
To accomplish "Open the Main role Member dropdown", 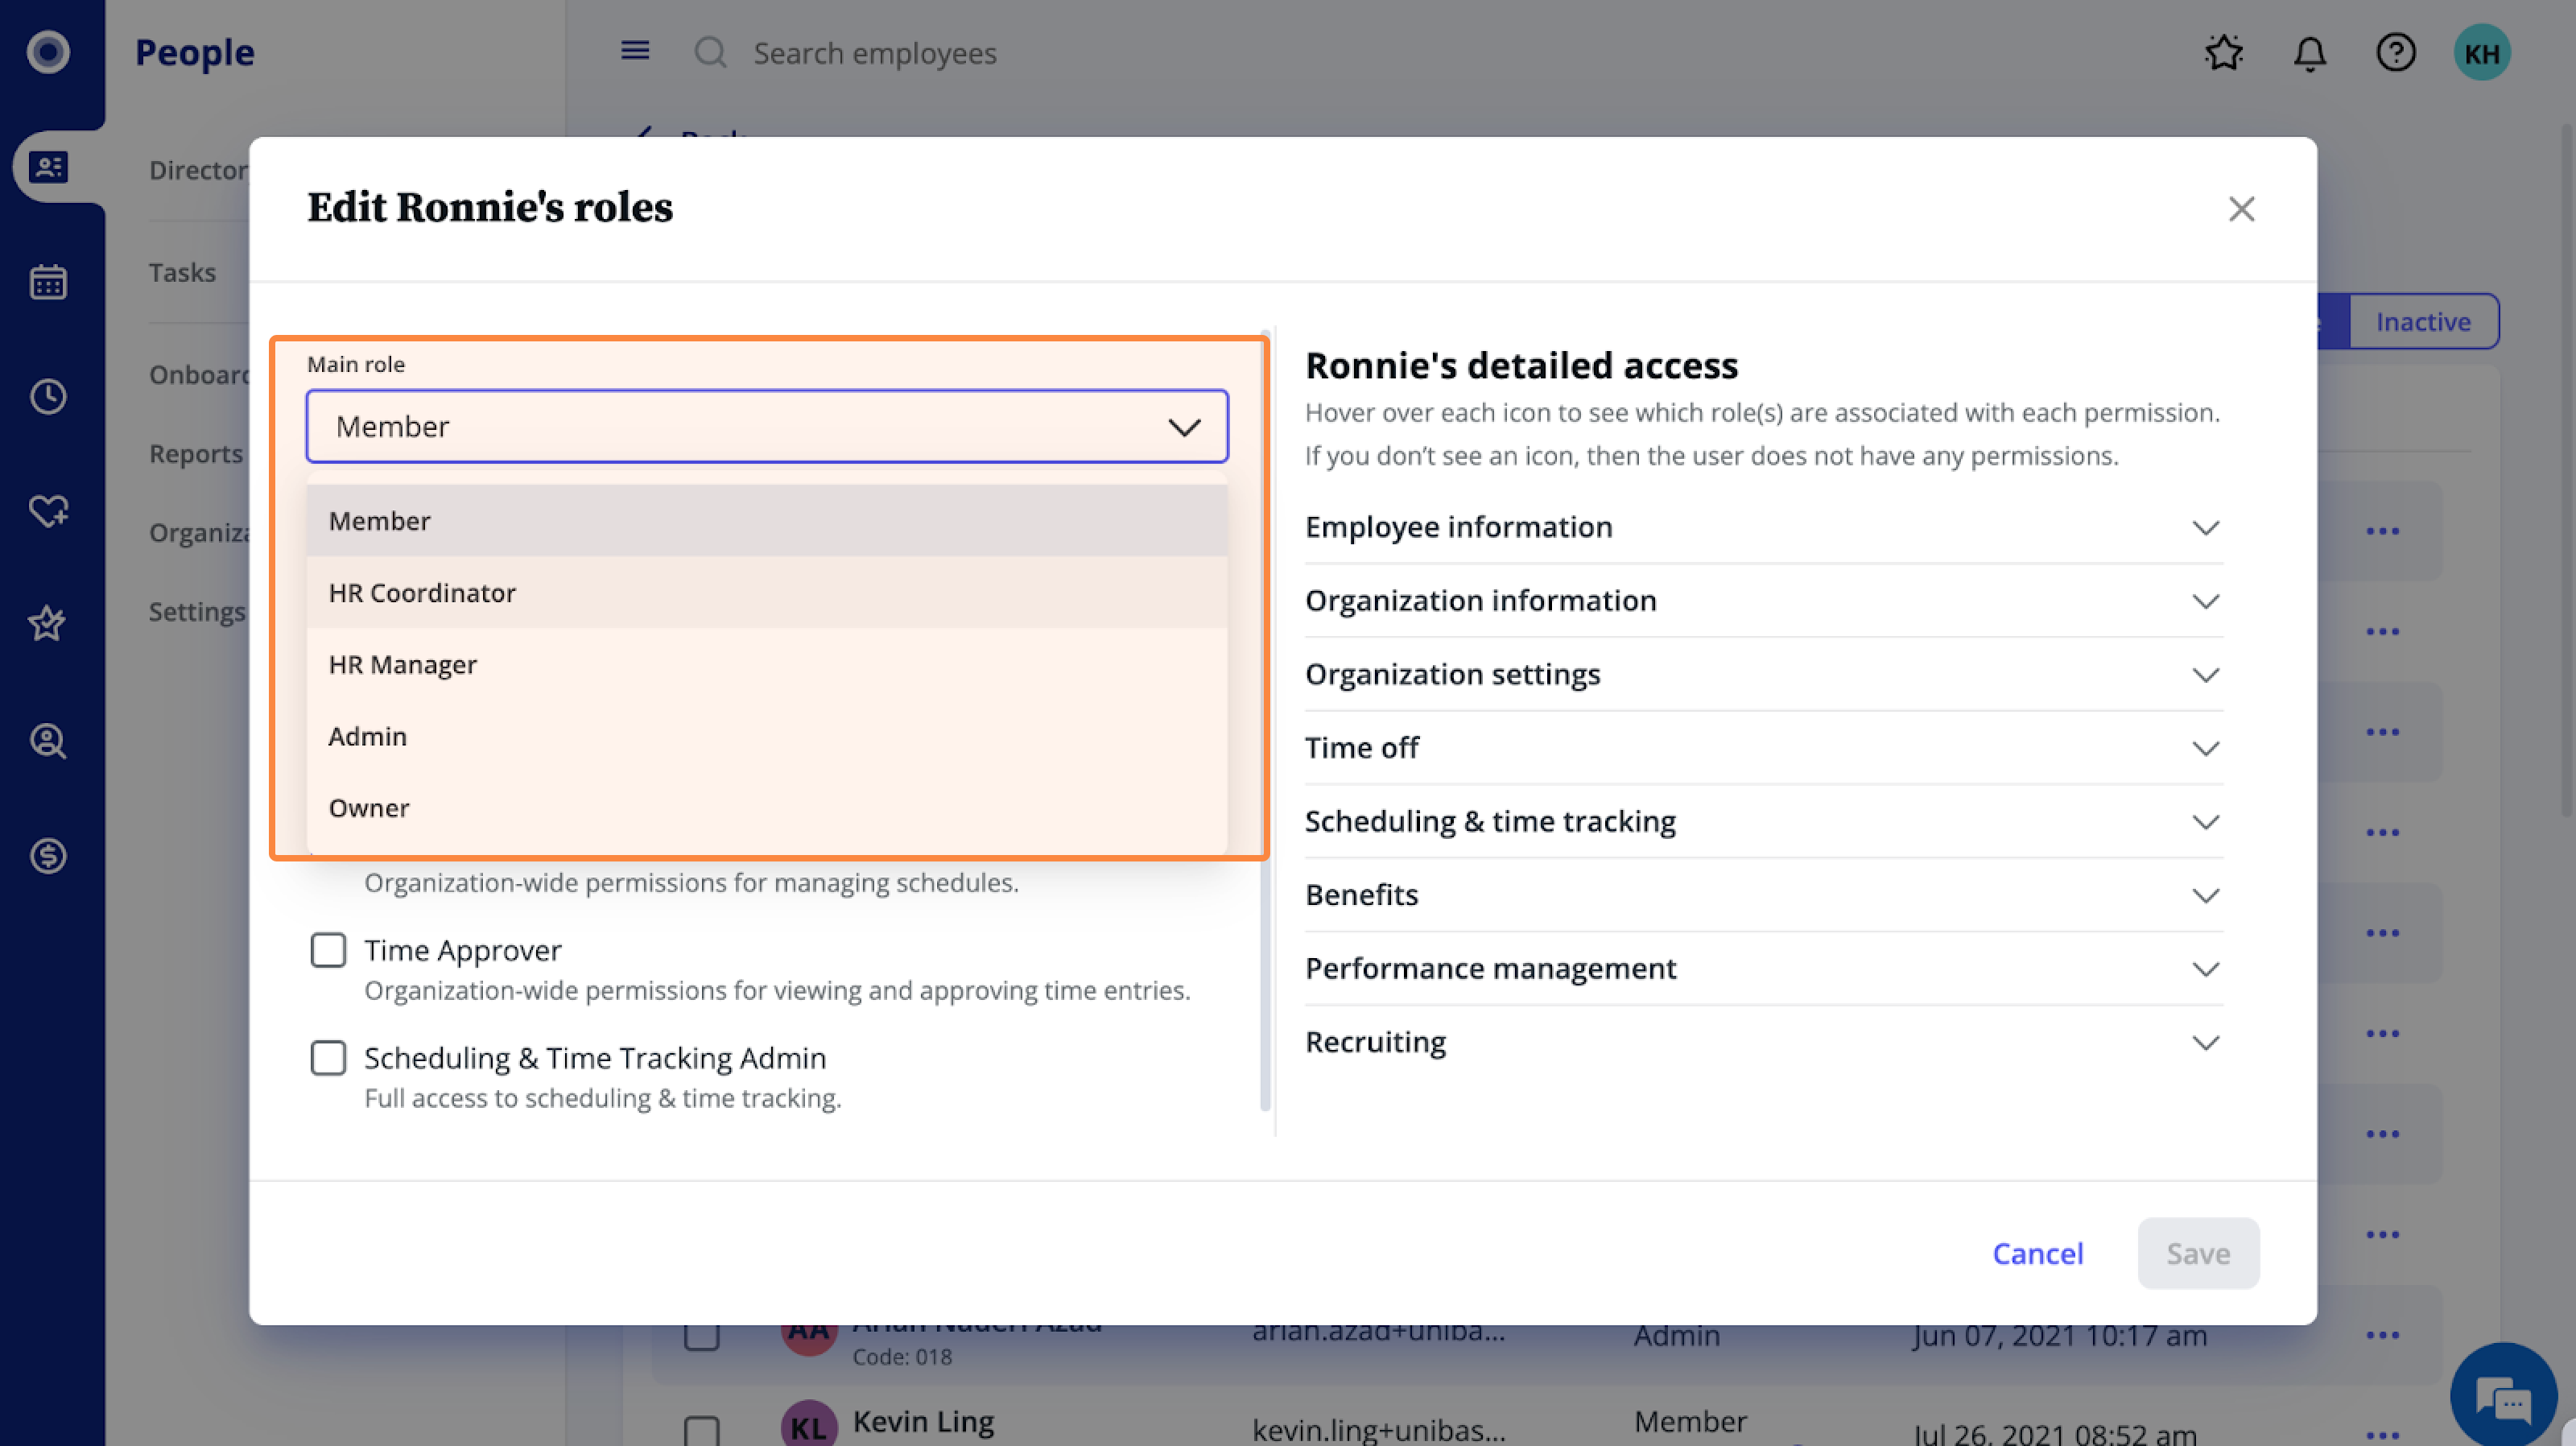I will pos(767,427).
